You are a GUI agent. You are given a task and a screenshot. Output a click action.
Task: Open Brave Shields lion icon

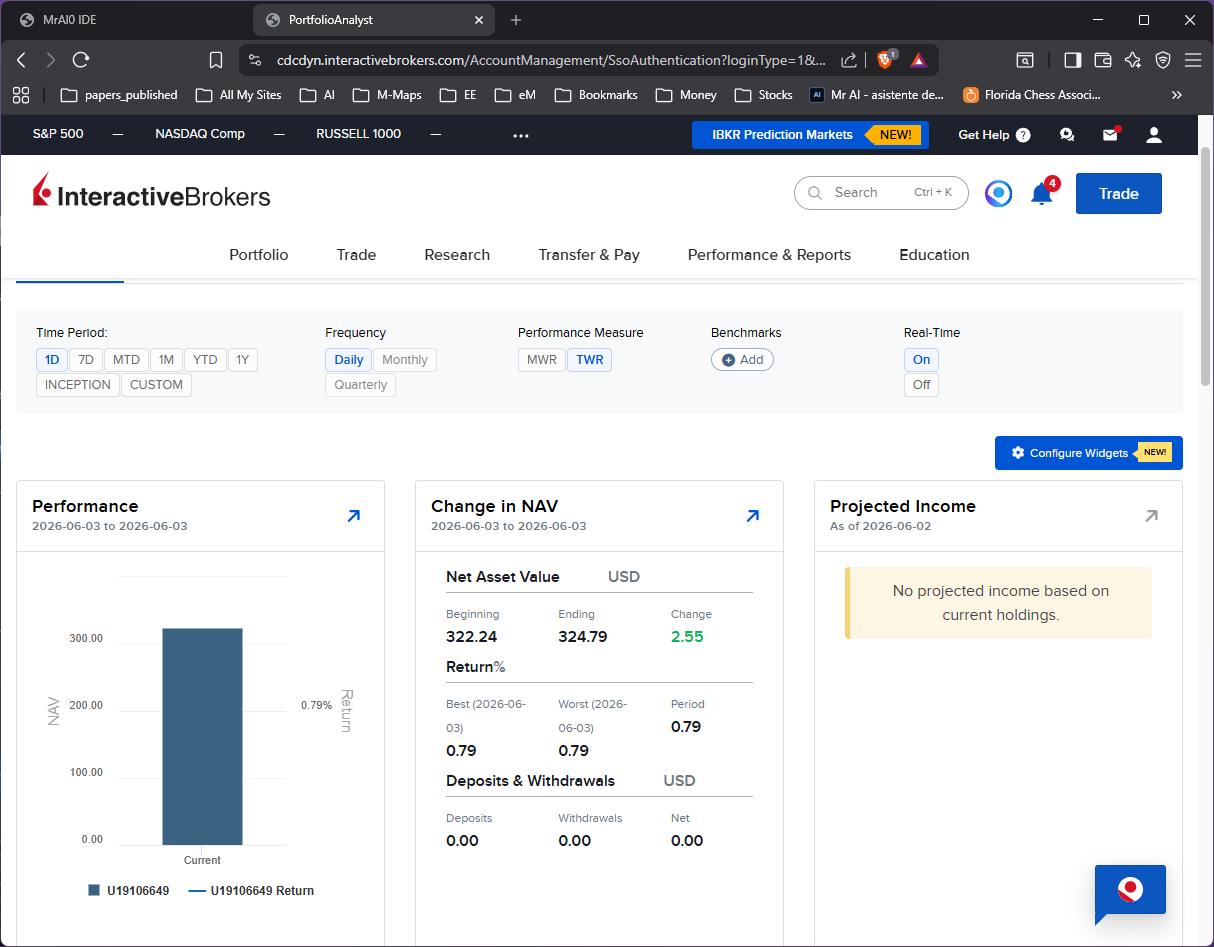886,59
